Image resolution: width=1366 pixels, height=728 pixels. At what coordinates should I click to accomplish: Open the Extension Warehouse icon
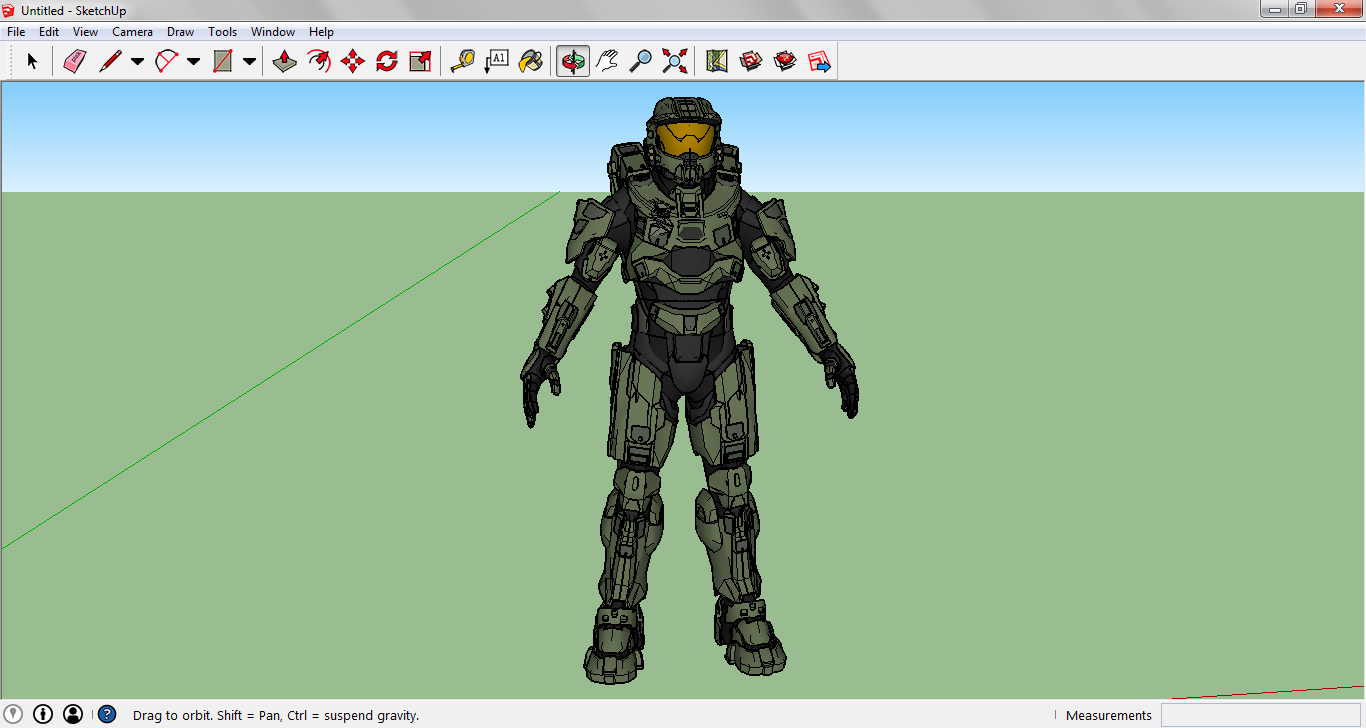pyautogui.click(x=785, y=62)
